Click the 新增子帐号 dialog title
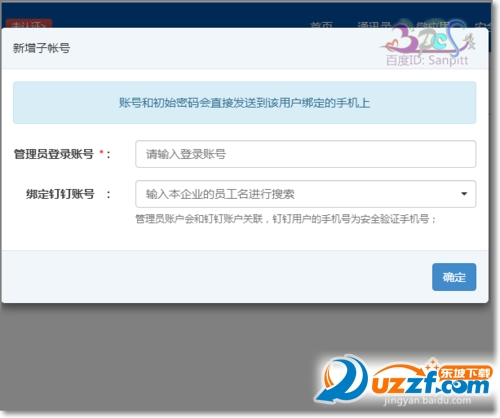This screenshot has width=500, height=418. (x=41, y=48)
